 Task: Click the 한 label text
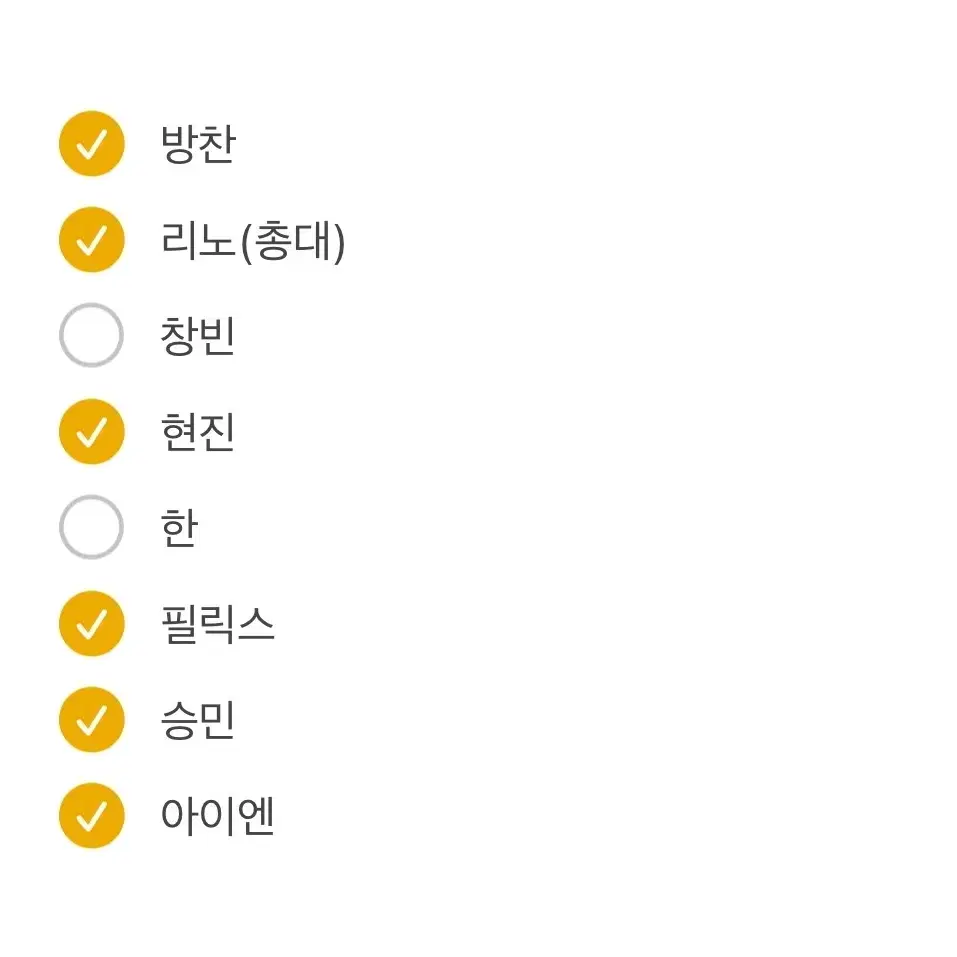(x=179, y=528)
